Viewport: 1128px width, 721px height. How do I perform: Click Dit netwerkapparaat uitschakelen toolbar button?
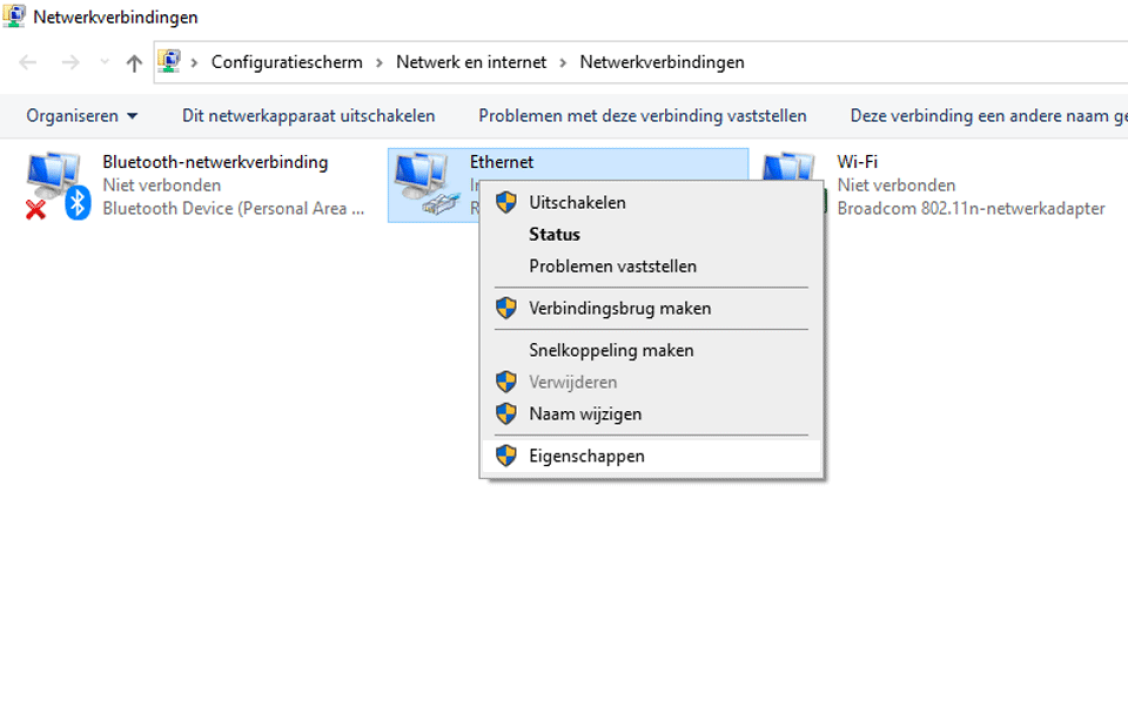pyautogui.click(x=308, y=116)
